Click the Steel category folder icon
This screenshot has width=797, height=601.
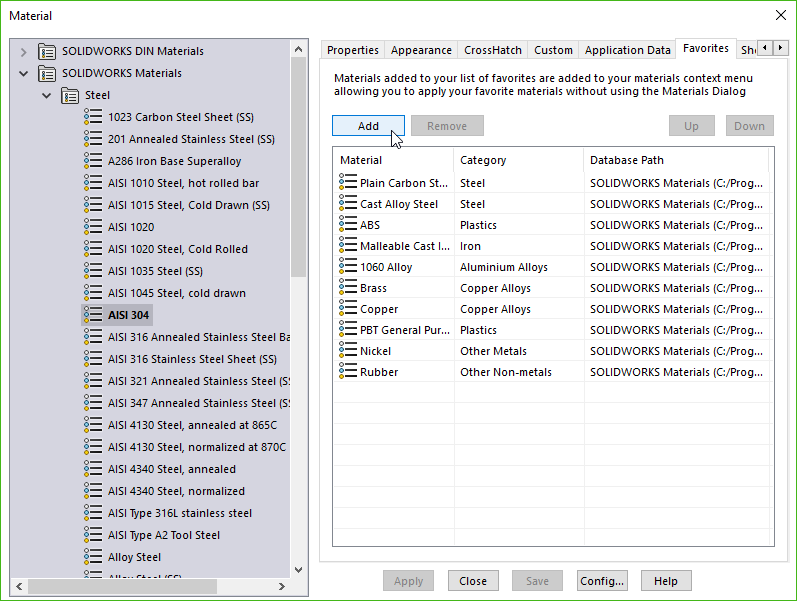(x=70, y=95)
